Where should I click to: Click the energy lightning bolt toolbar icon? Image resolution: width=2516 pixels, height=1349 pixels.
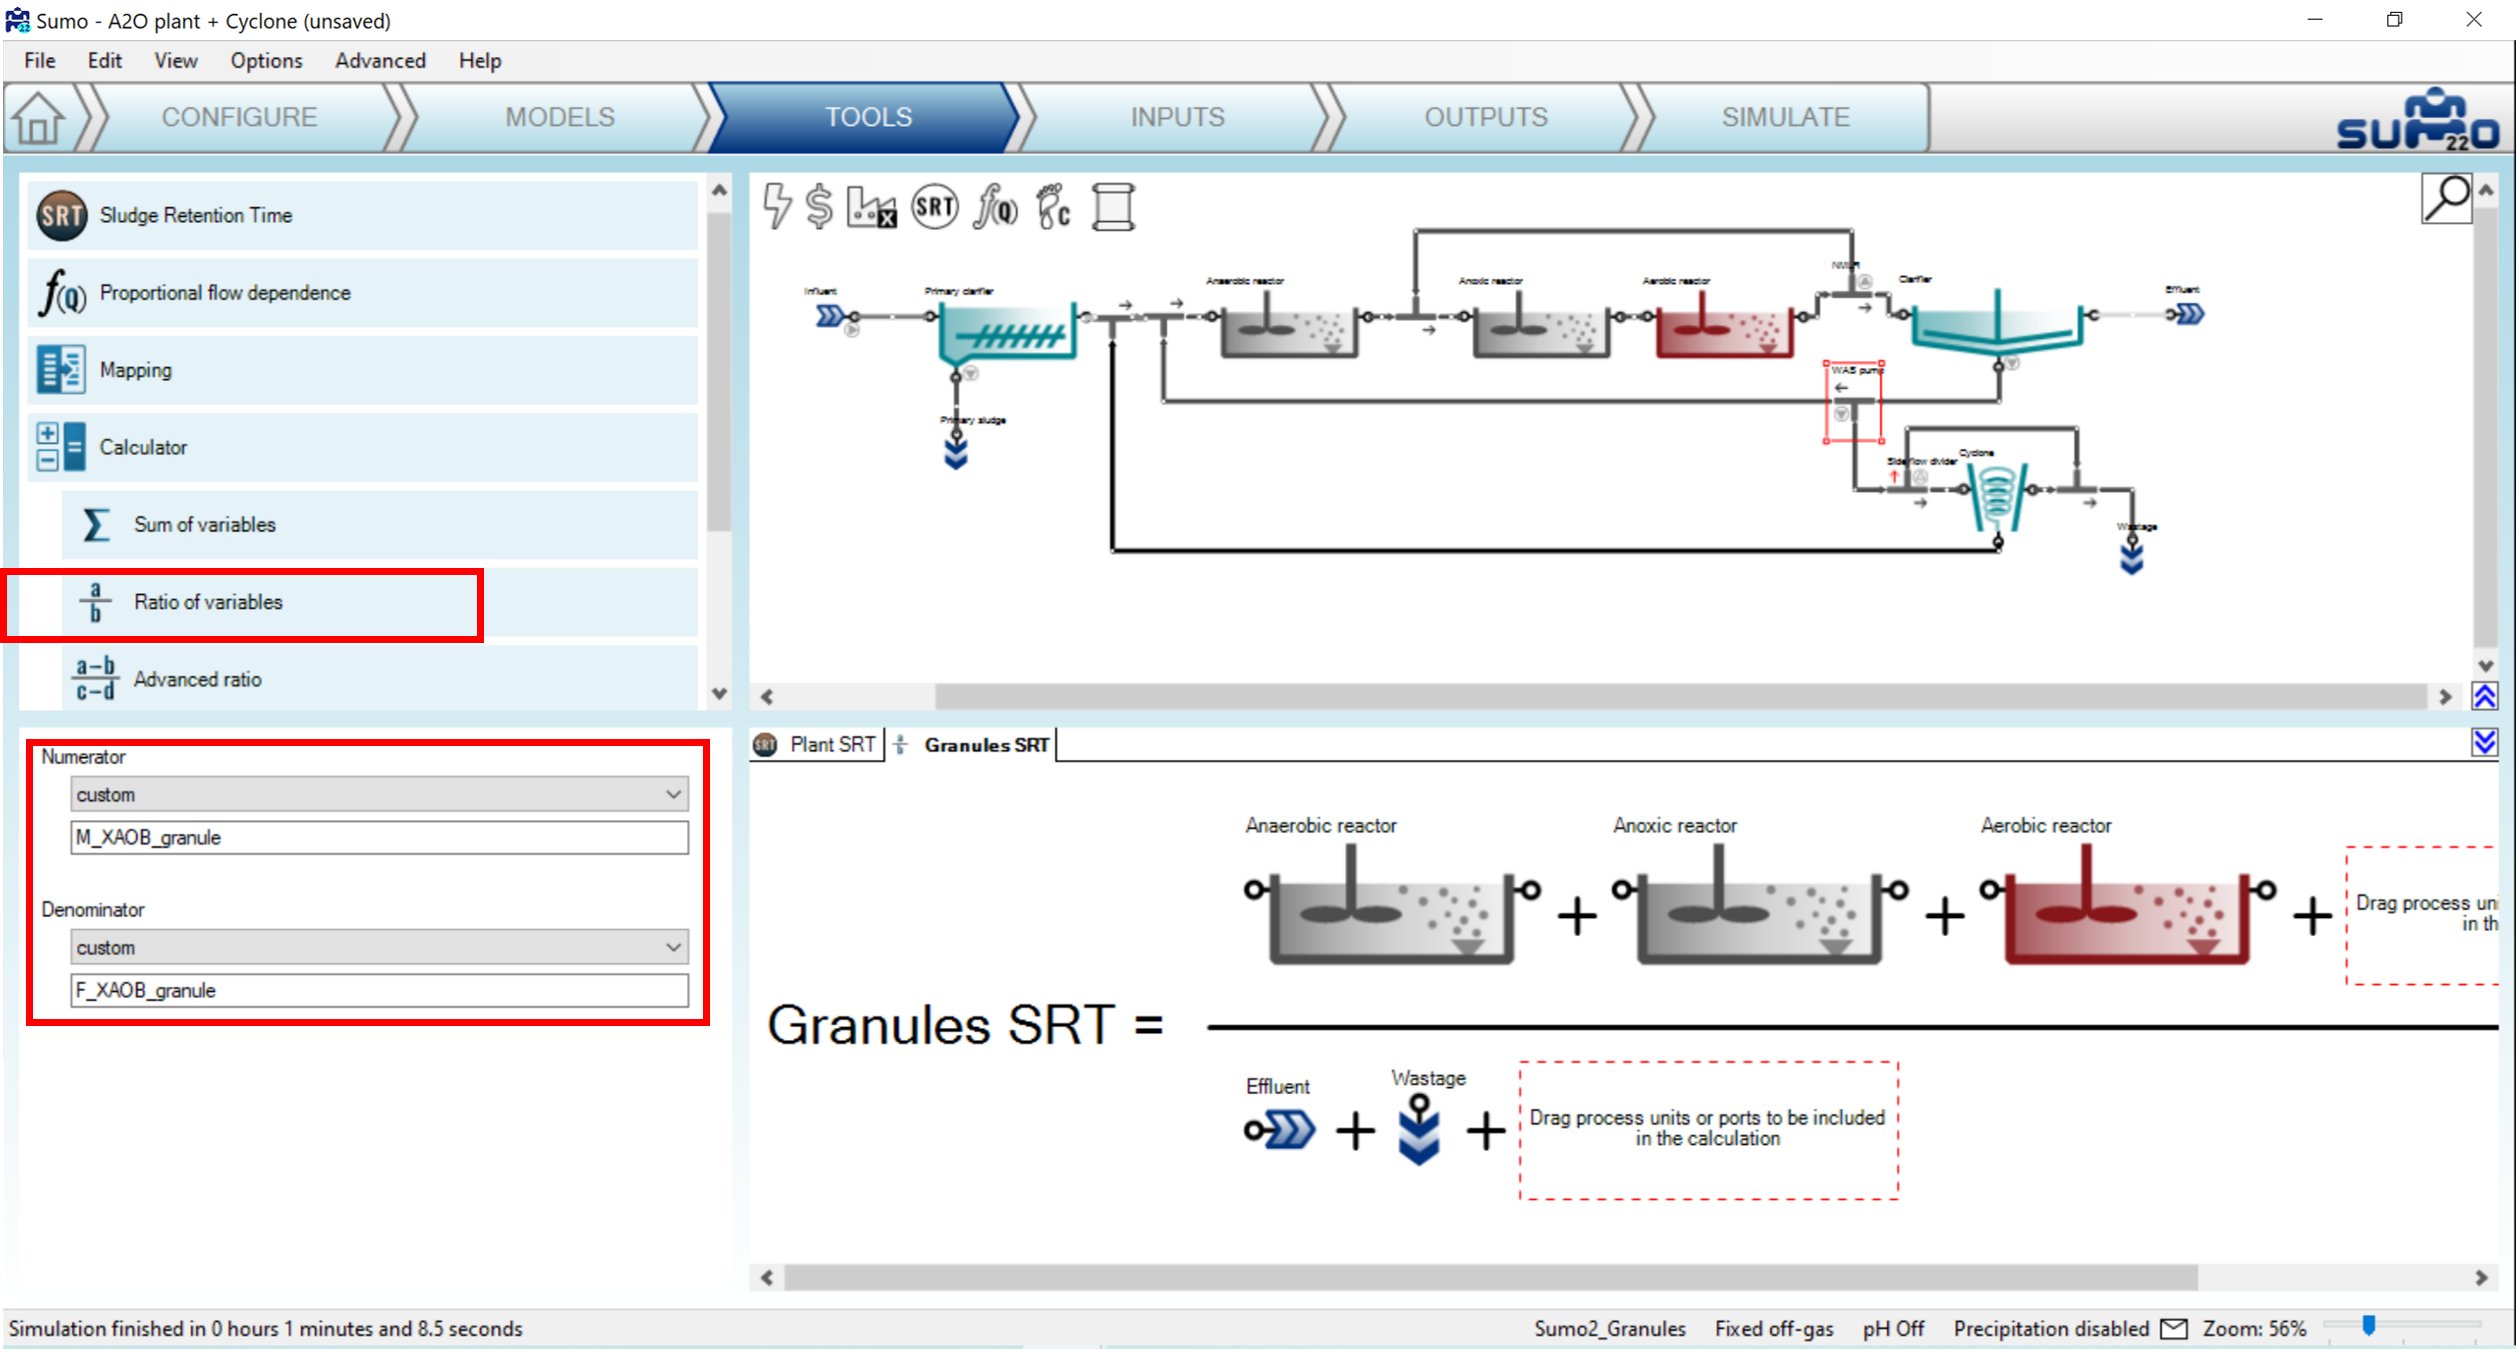point(777,206)
